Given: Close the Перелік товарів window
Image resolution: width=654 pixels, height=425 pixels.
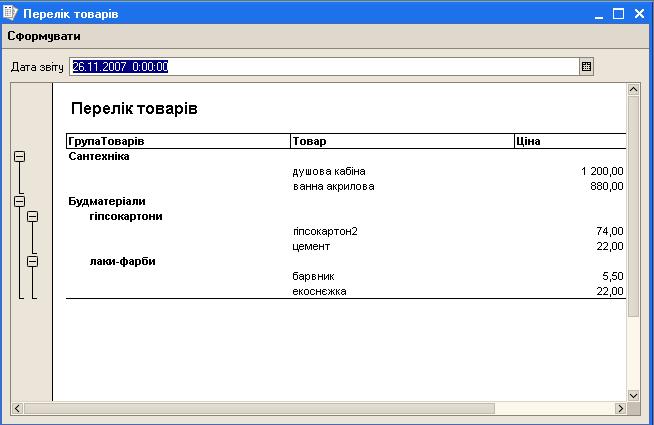Looking at the screenshot, I should pyautogui.click(x=639, y=14).
